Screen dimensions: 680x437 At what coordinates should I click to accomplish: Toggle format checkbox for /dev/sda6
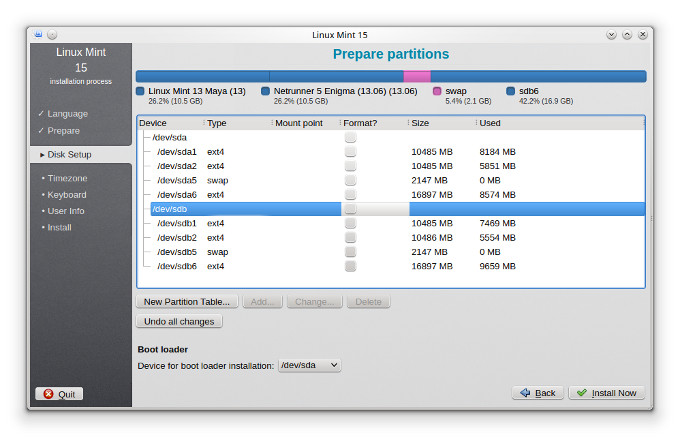point(350,195)
